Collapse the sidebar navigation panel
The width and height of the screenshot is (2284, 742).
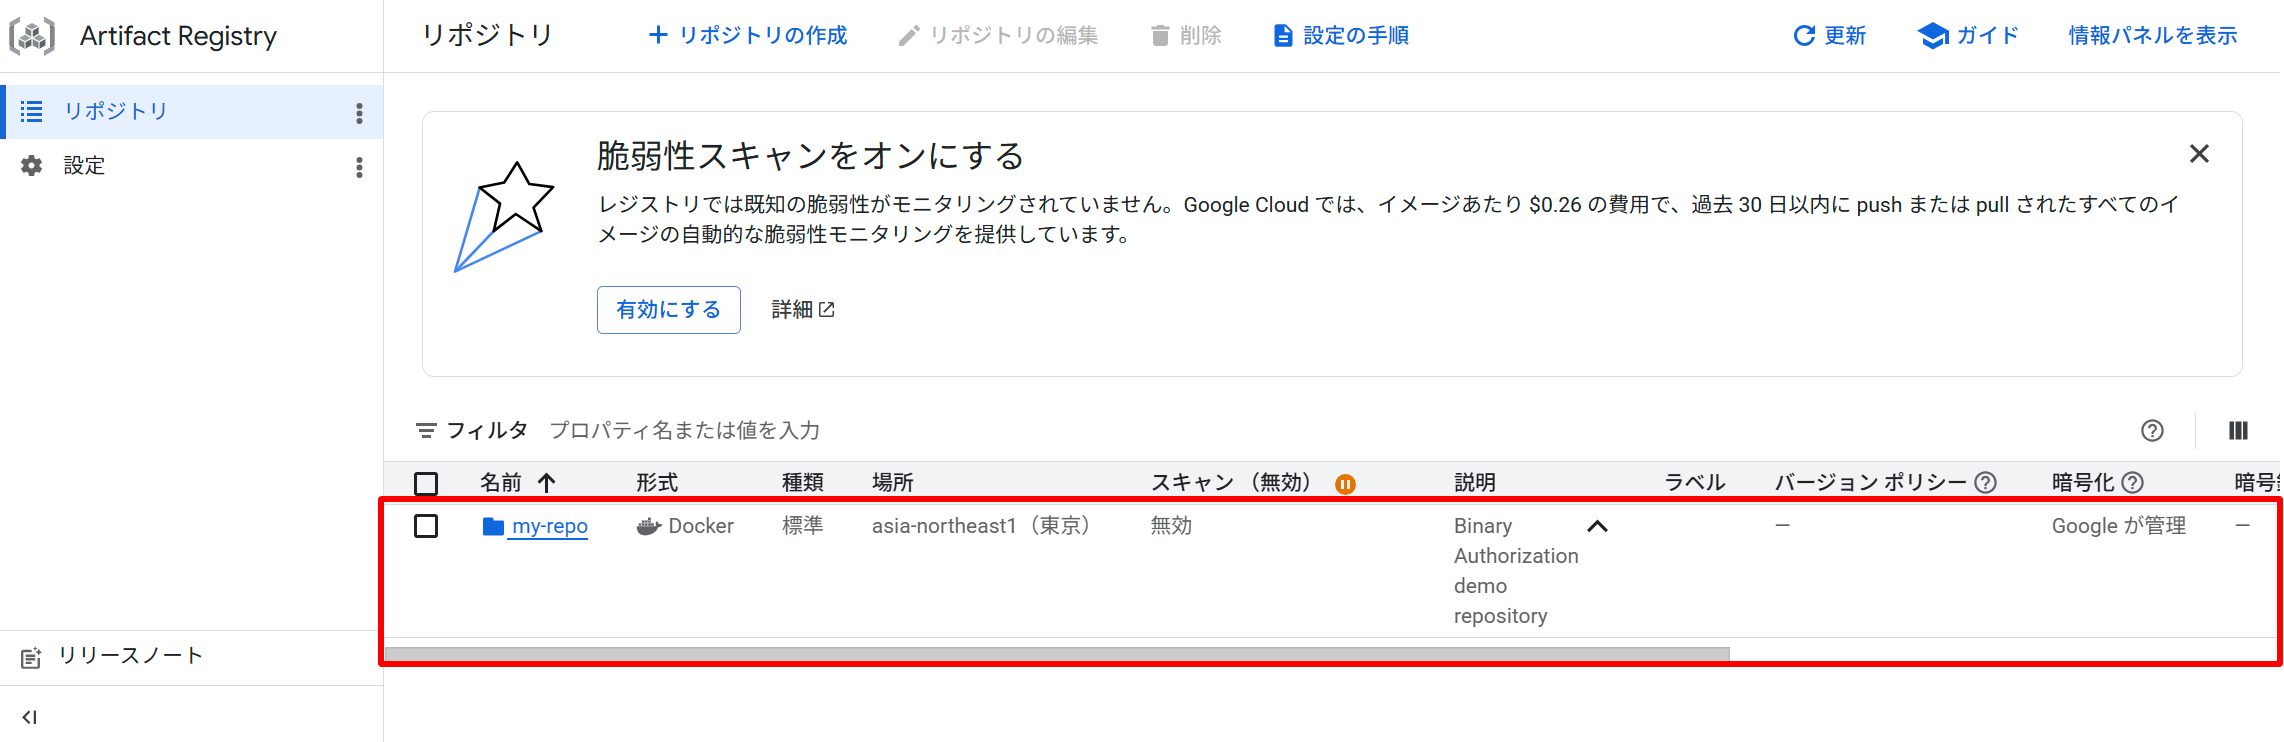[x=30, y=717]
